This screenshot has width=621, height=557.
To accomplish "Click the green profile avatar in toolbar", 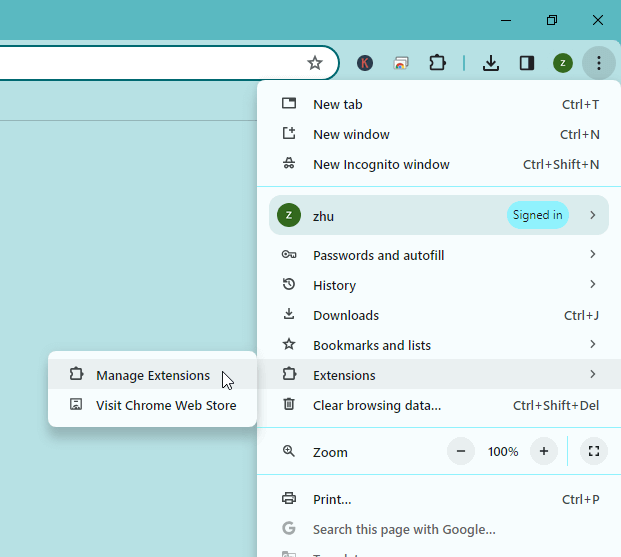I will [x=563, y=63].
